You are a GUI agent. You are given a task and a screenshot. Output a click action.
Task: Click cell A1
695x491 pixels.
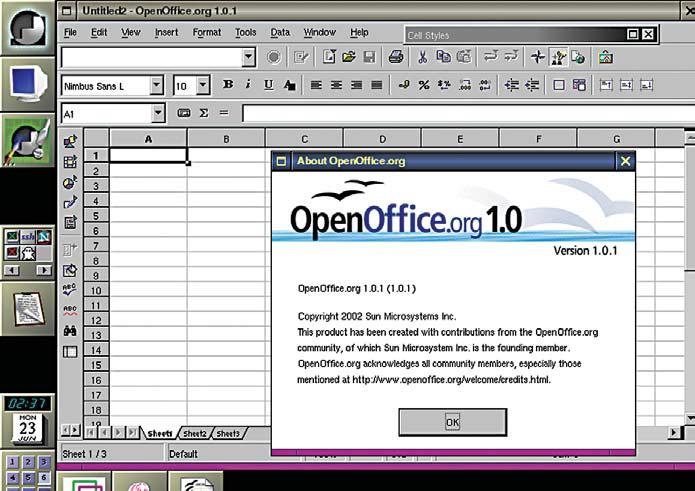click(x=148, y=155)
